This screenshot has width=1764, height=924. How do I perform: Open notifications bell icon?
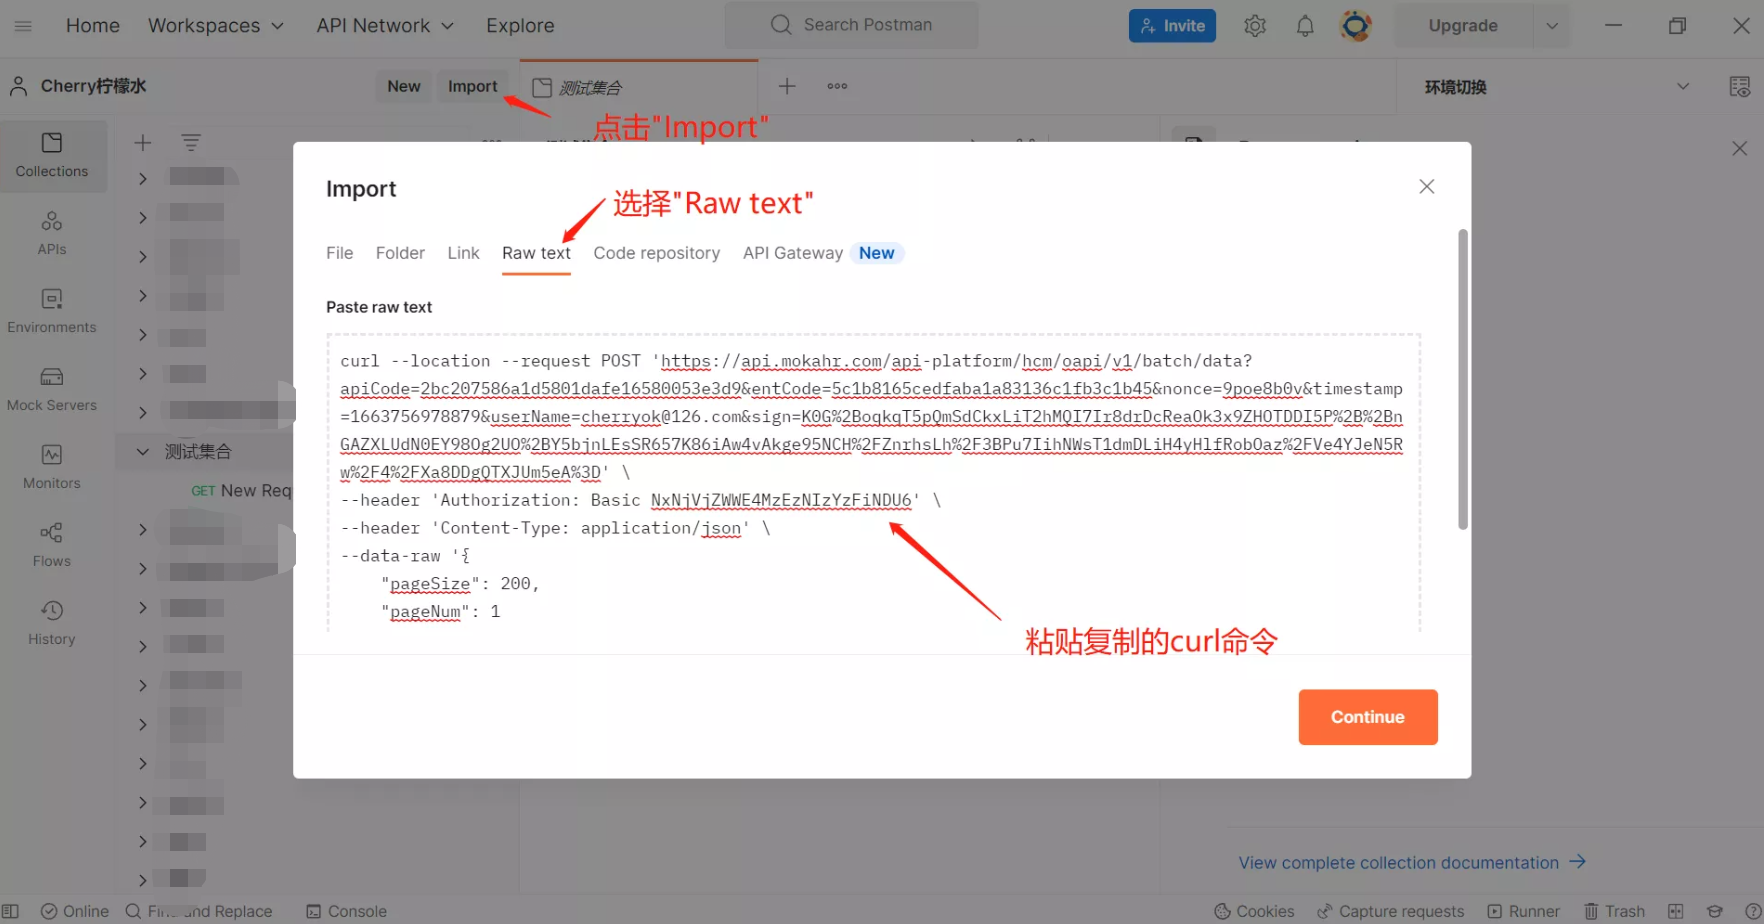click(x=1305, y=26)
